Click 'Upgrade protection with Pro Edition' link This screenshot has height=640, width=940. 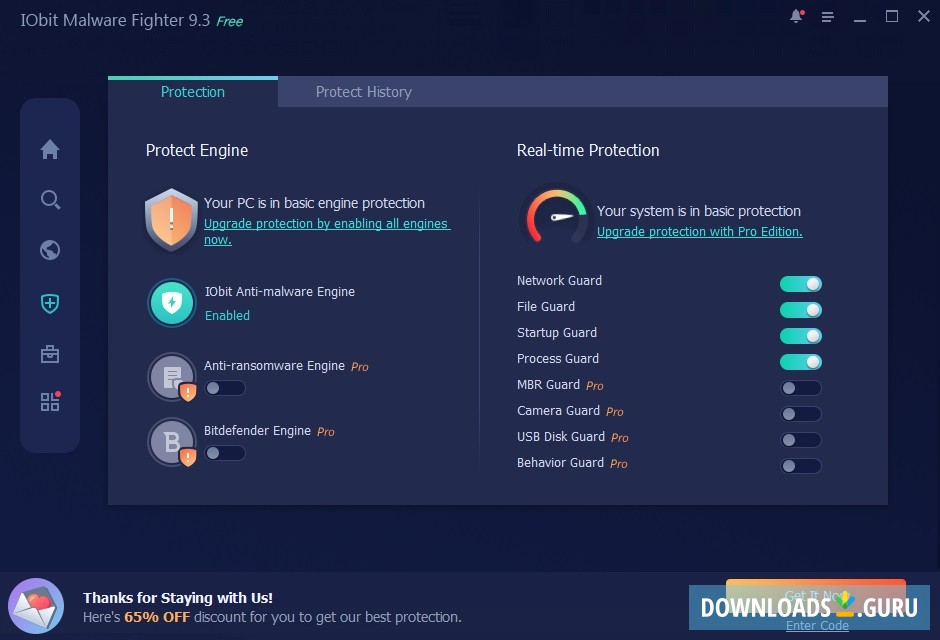coord(699,231)
